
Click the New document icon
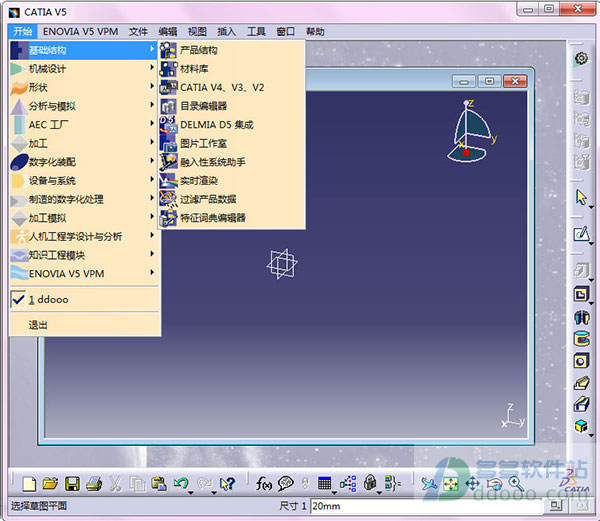point(30,484)
